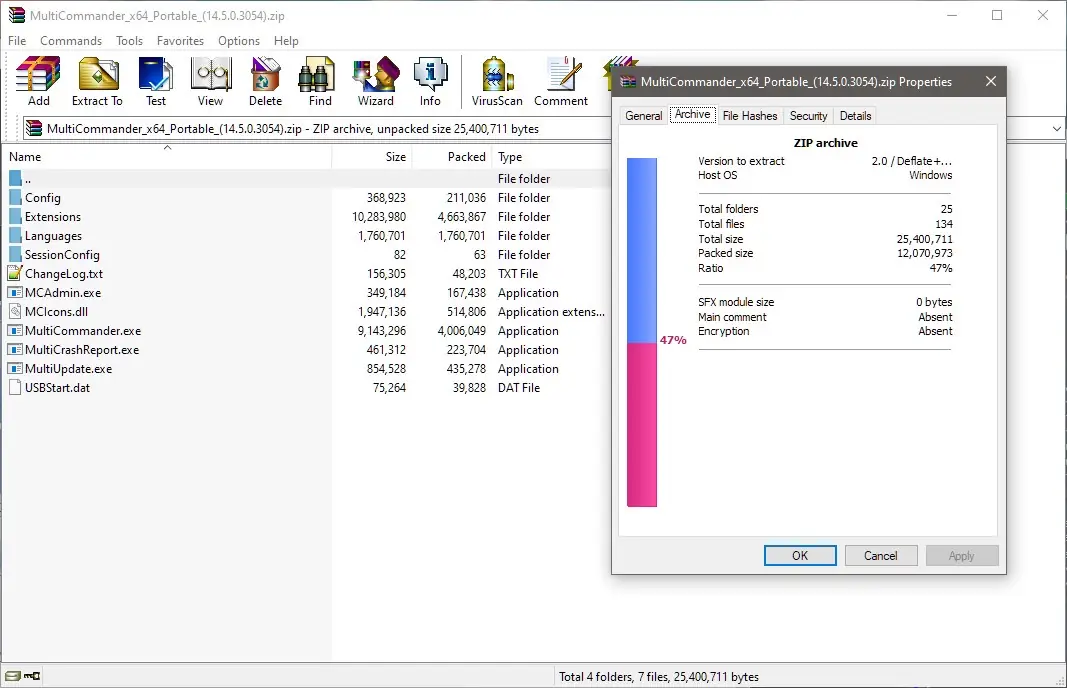Switch to the Details tab
This screenshot has width=1067, height=688.
855,116
